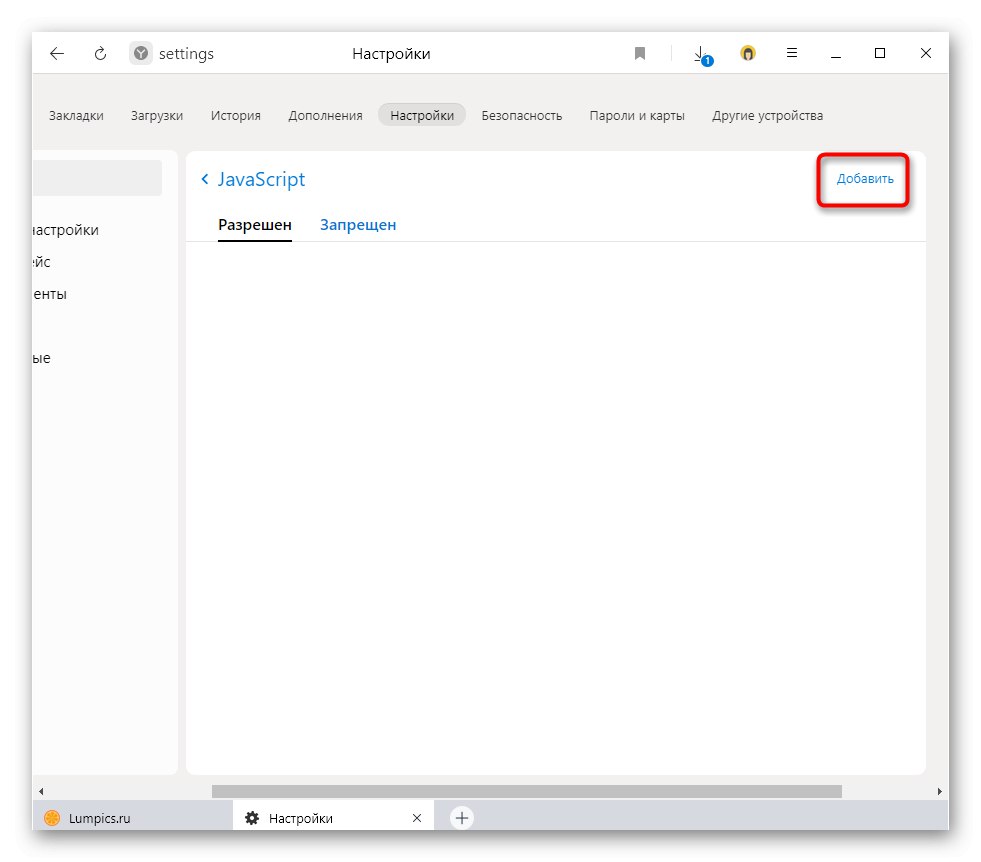Open the Безопасность section
The height and width of the screenshot is (862, 981).
tap(522, 116)
